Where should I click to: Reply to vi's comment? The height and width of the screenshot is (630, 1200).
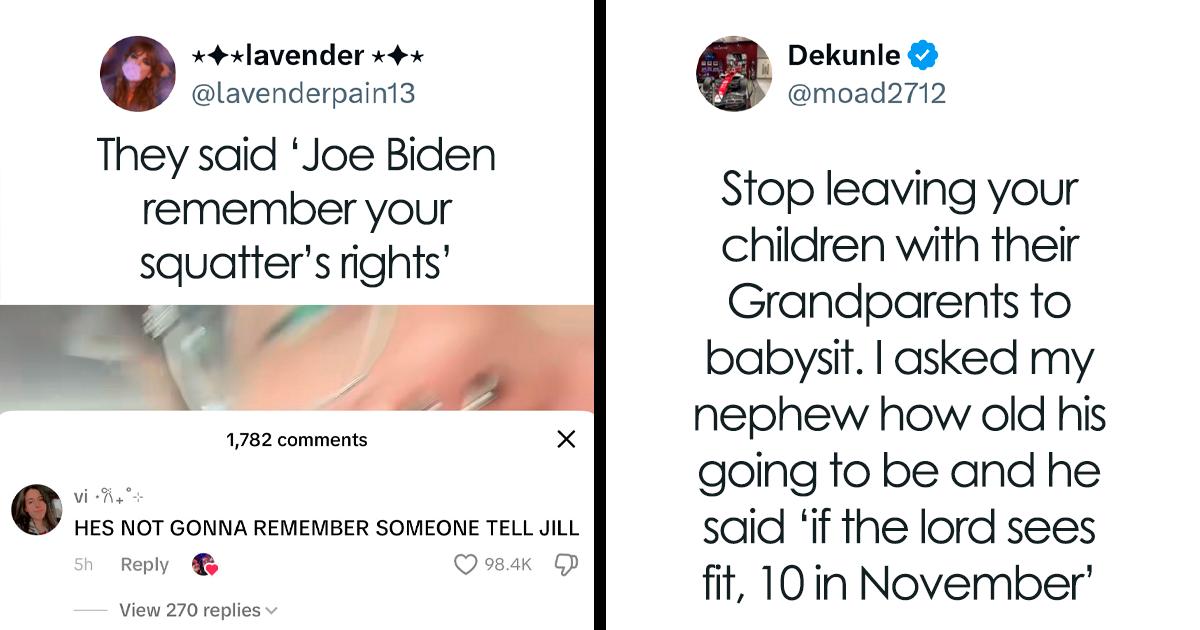click(x=145, y=565)
